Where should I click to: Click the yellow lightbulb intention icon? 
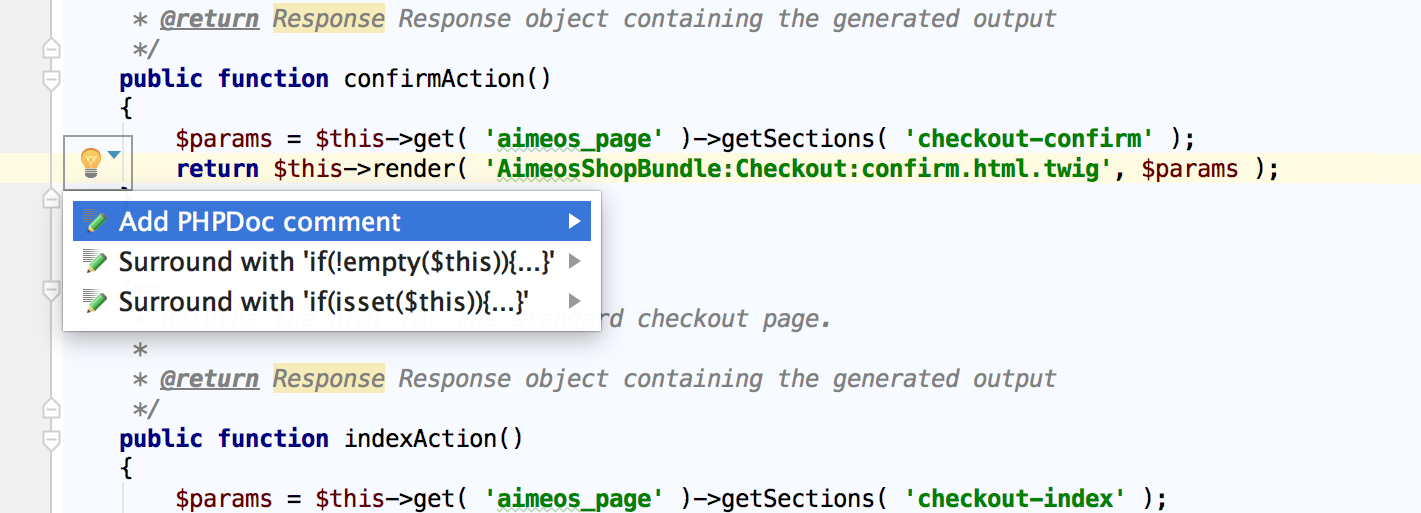90,162
